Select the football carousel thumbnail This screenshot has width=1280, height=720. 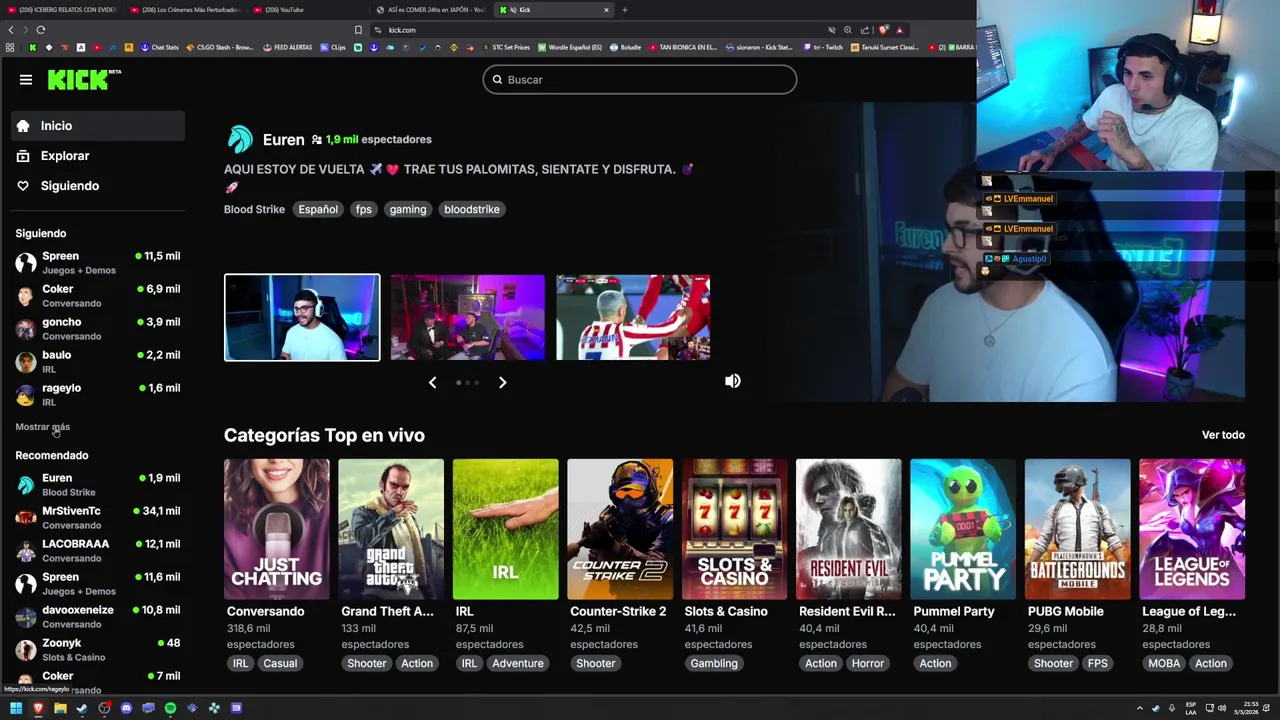[633, 317]
